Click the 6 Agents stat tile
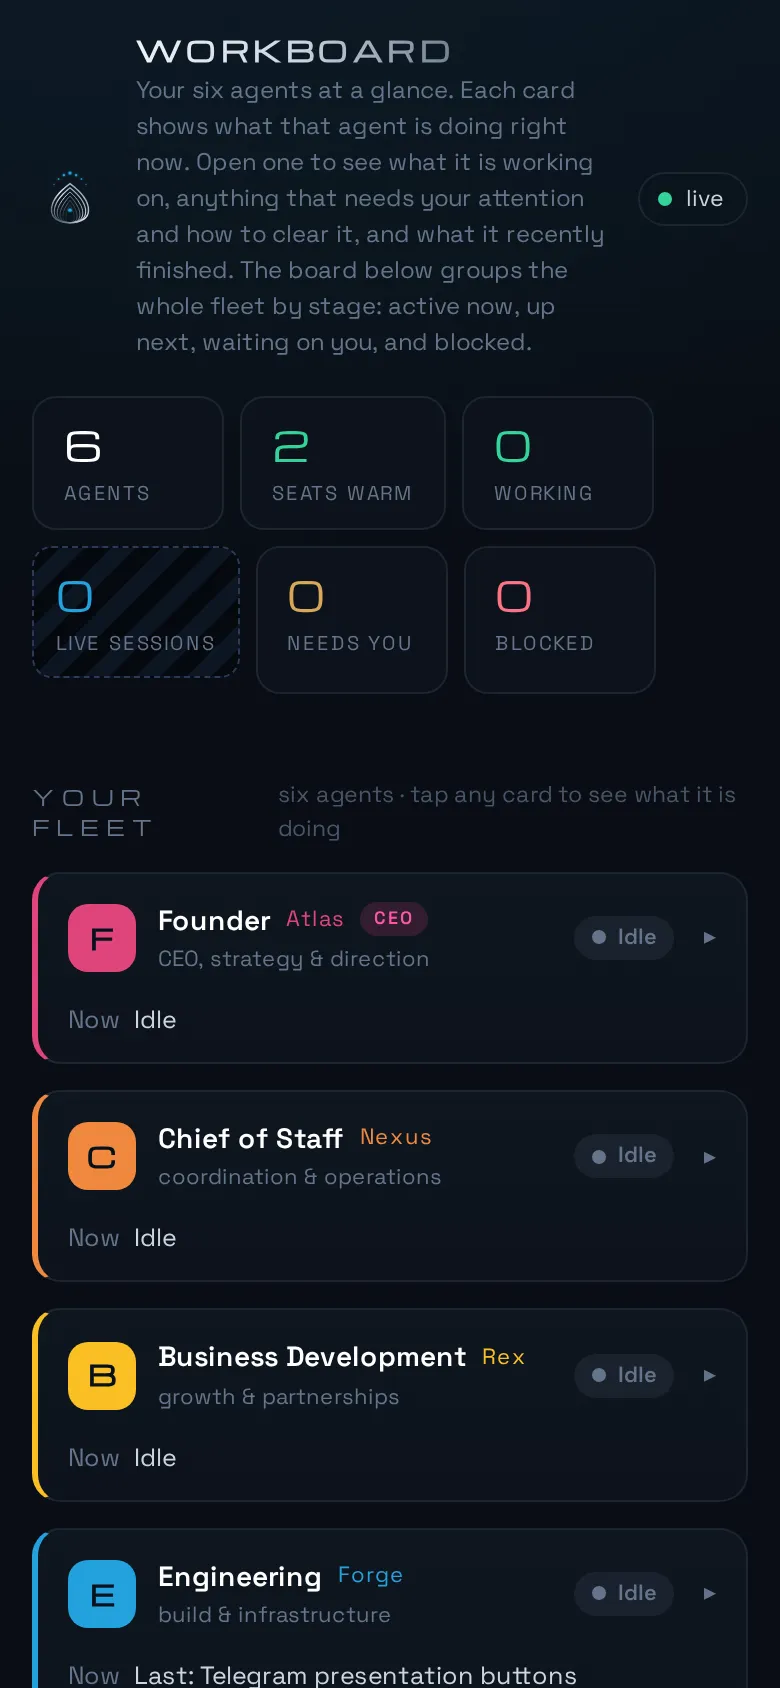 pyautogui.click(x=128, y=463)
